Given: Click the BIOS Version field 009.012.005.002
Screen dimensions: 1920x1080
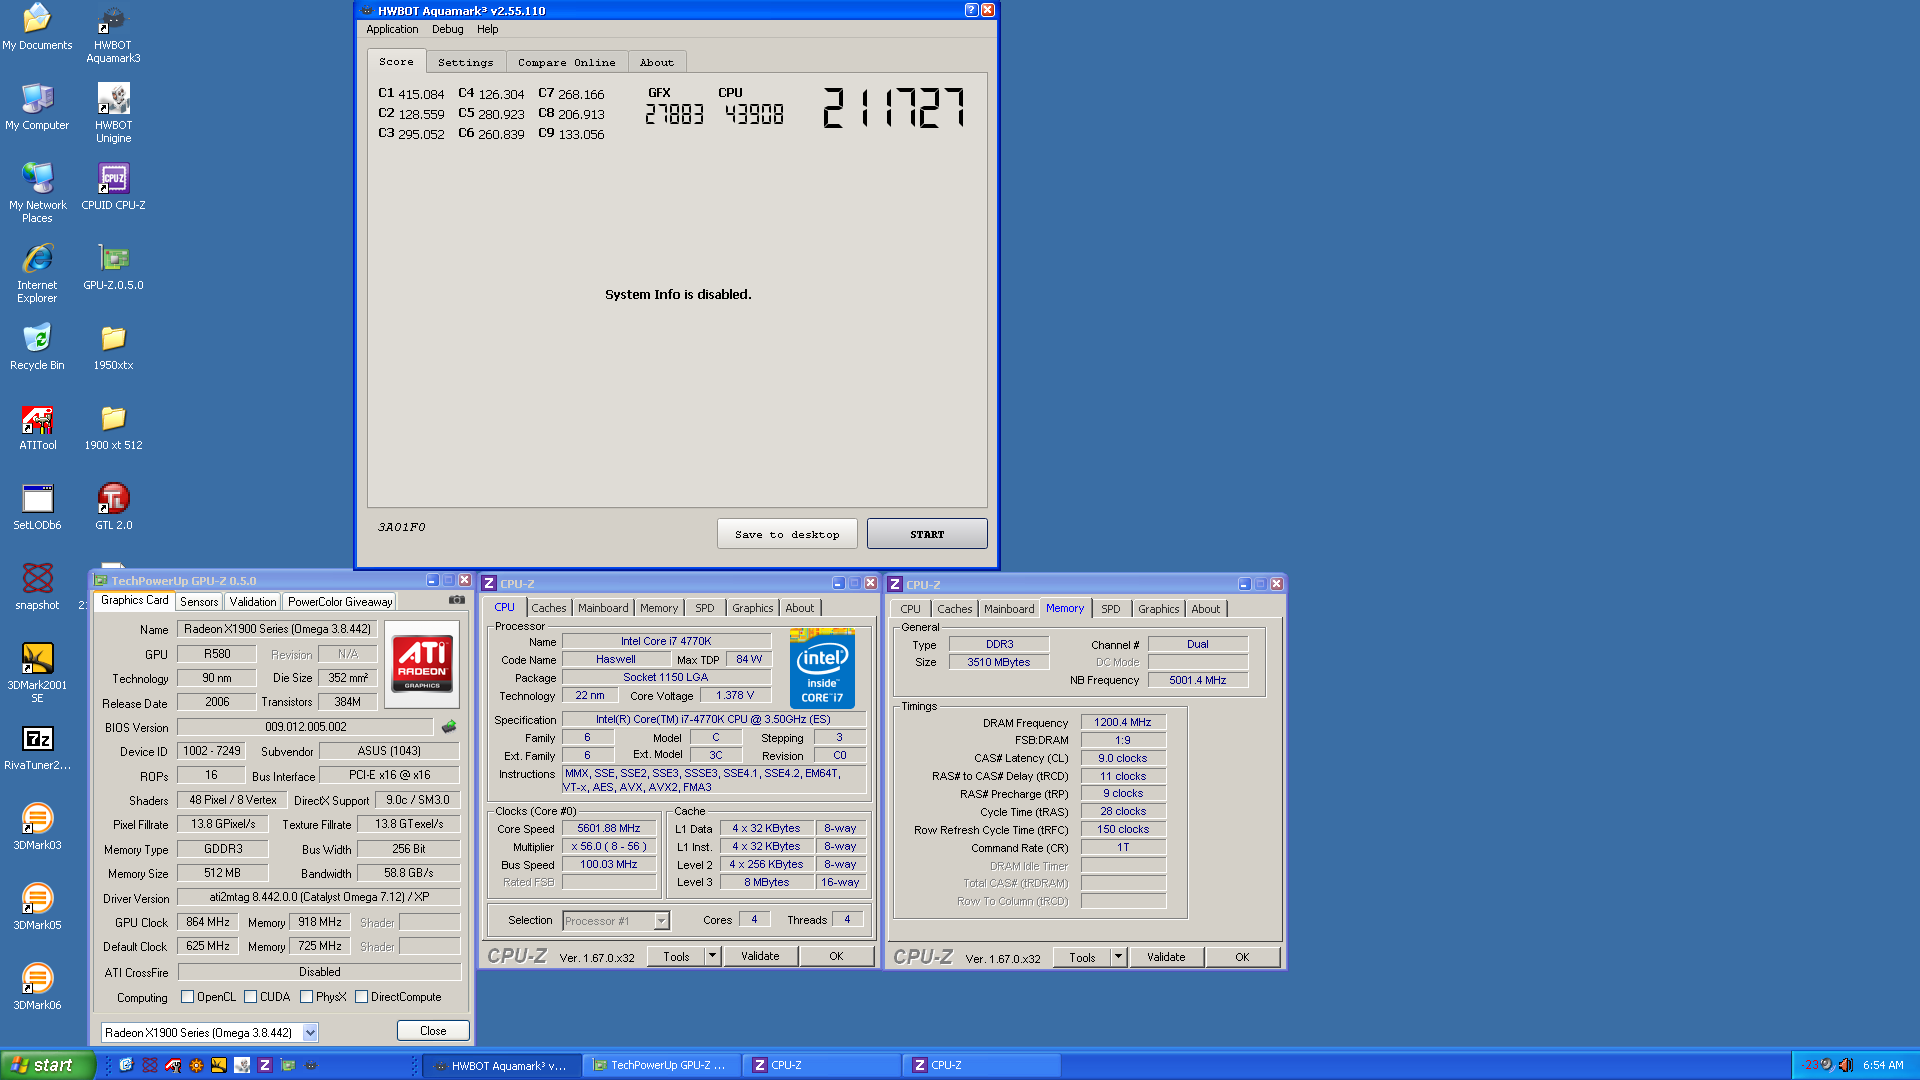Looking at the screenshot, I should [x=306, y=727].
